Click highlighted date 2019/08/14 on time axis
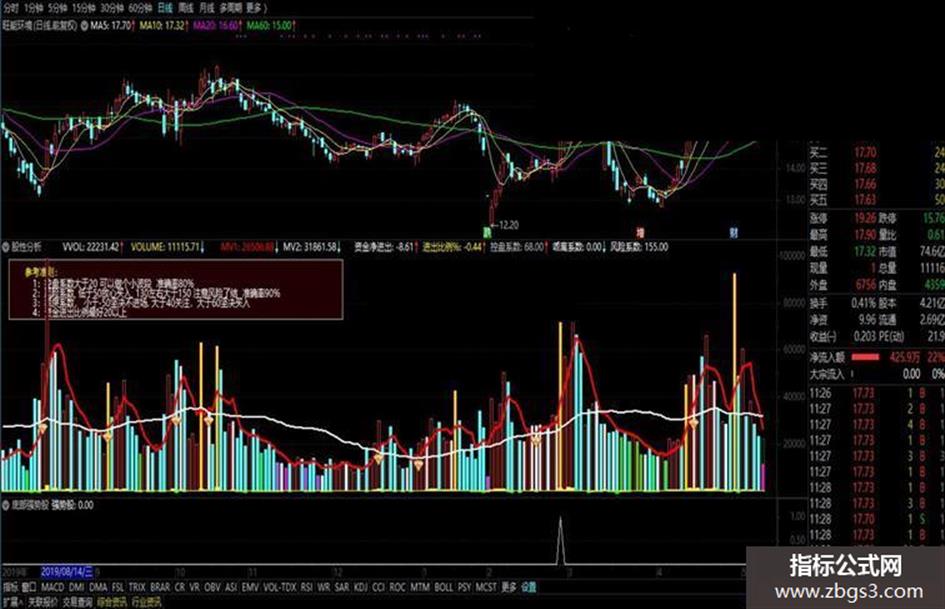Image resolution: width=945 pixels, height=609 pixels. [66, 570]
